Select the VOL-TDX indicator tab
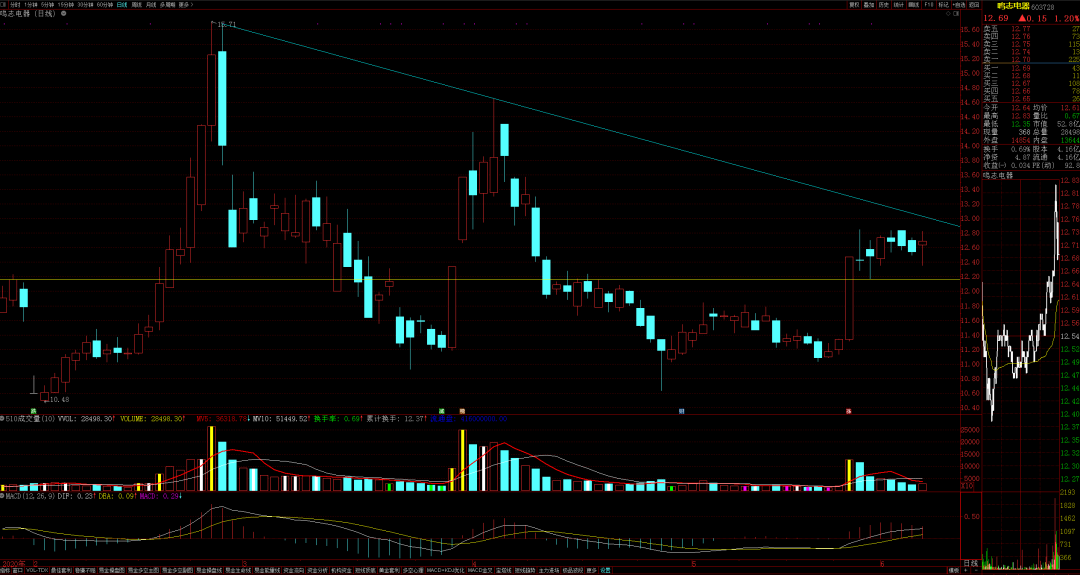 (37, 570)
